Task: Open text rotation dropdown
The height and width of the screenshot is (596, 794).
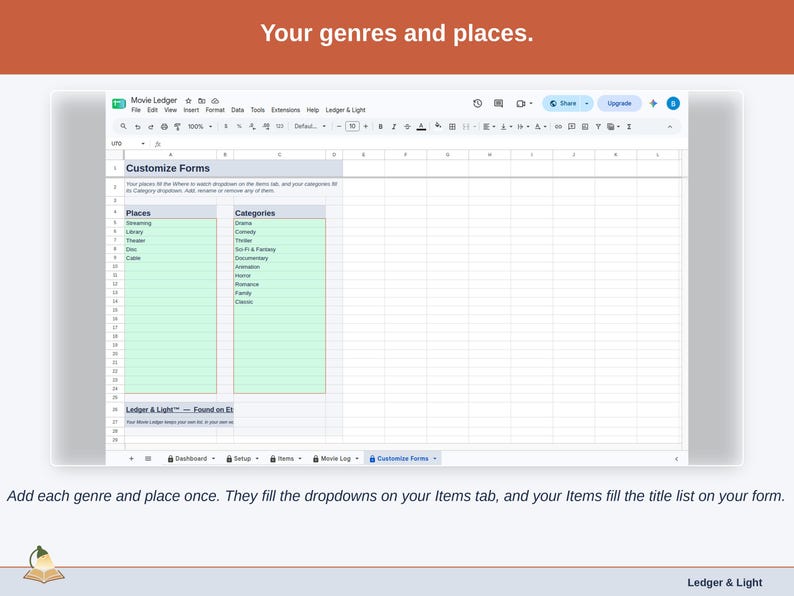Action: click(540, 127)
